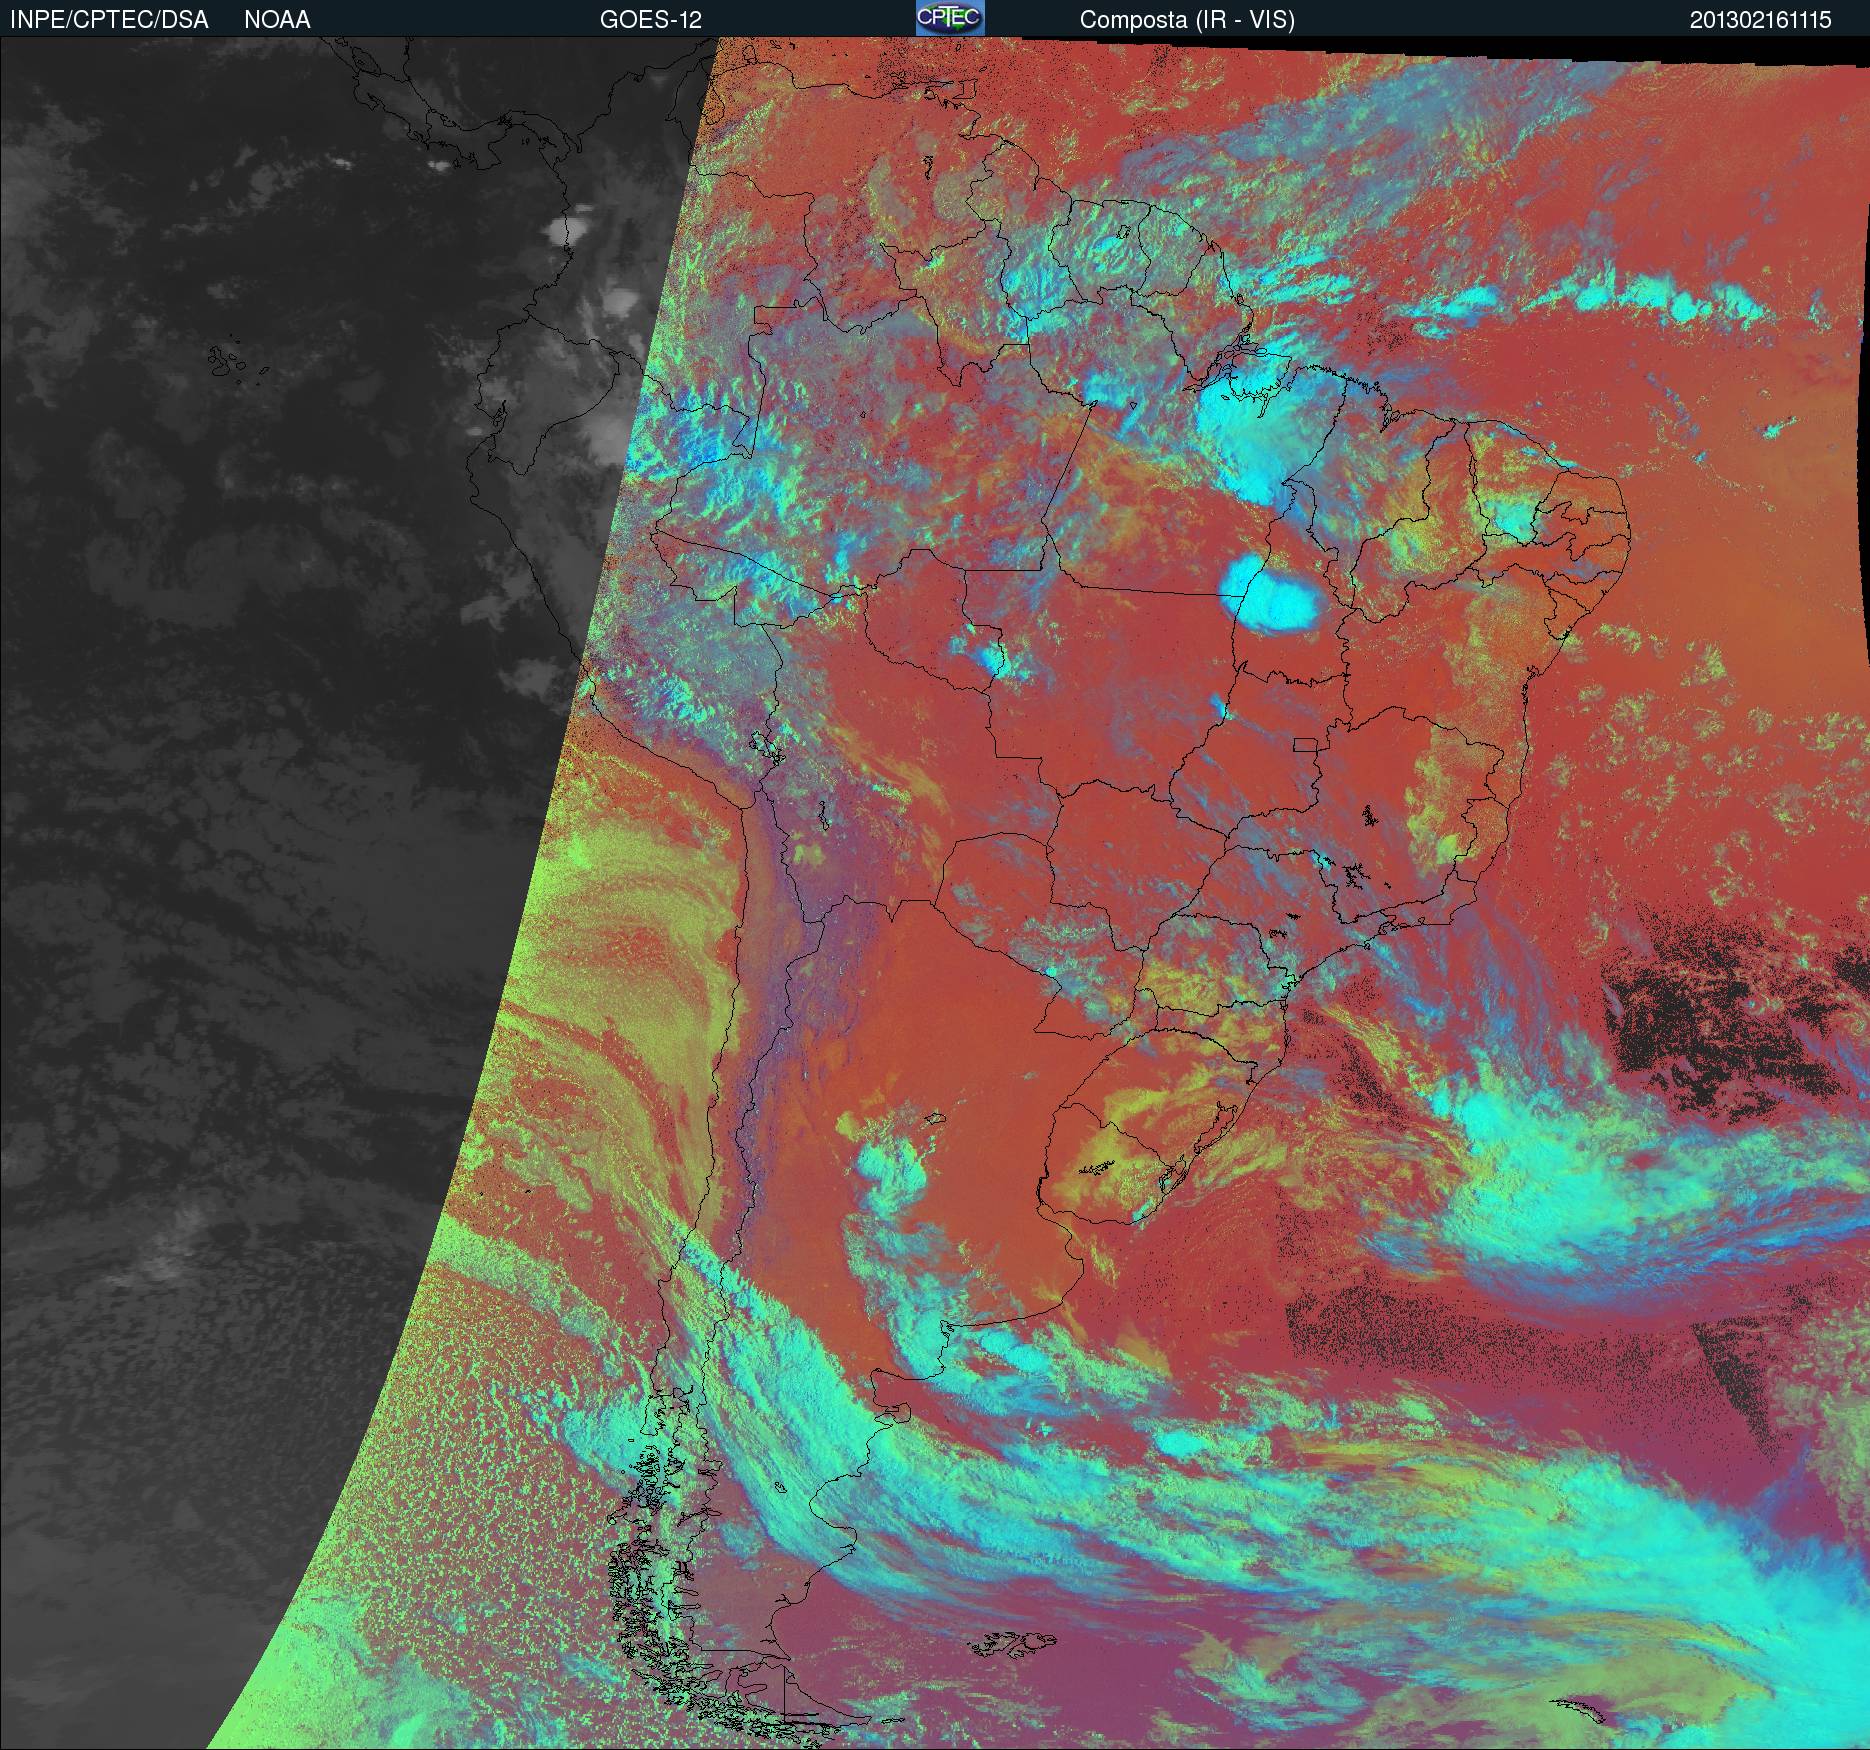Click the GOES-12 satellite name label

pos(650,20)
